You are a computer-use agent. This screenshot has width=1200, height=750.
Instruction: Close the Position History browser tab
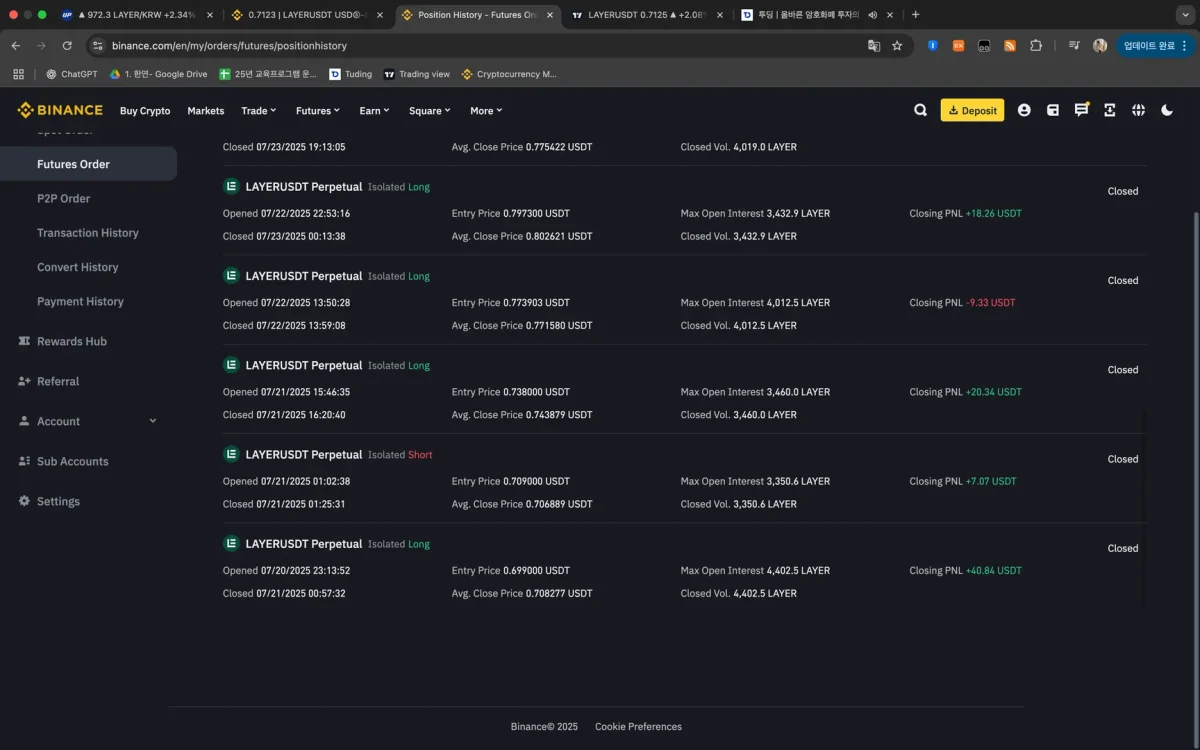click(550, 15)
